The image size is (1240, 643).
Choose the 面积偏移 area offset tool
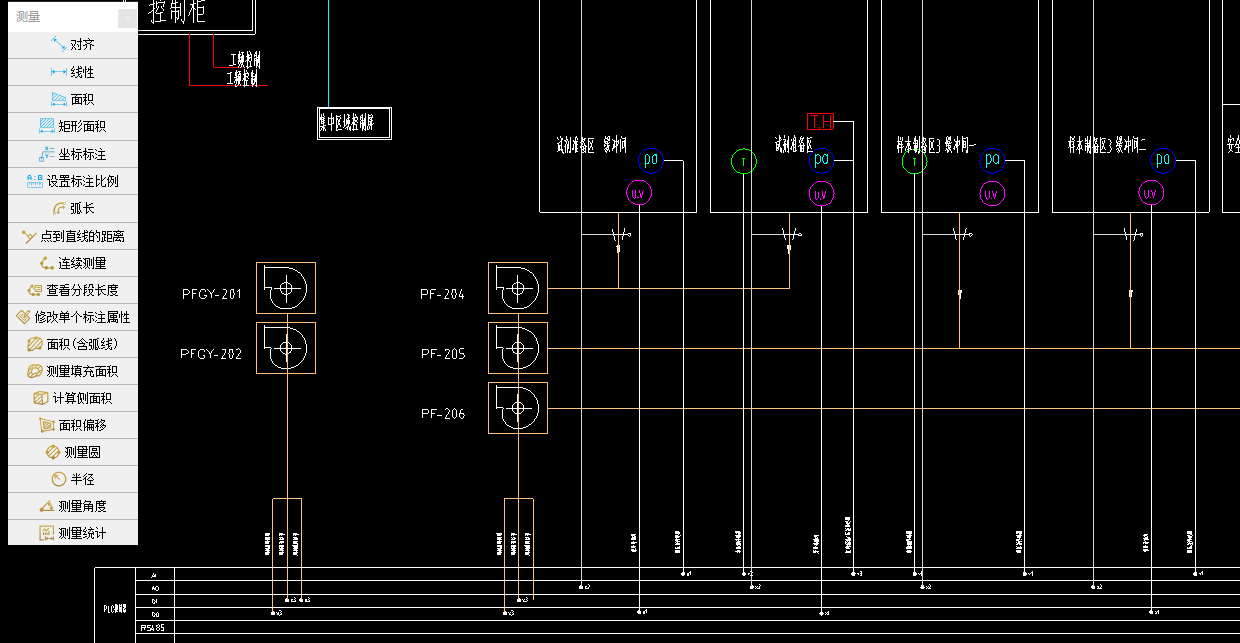[x=72, y=425]
